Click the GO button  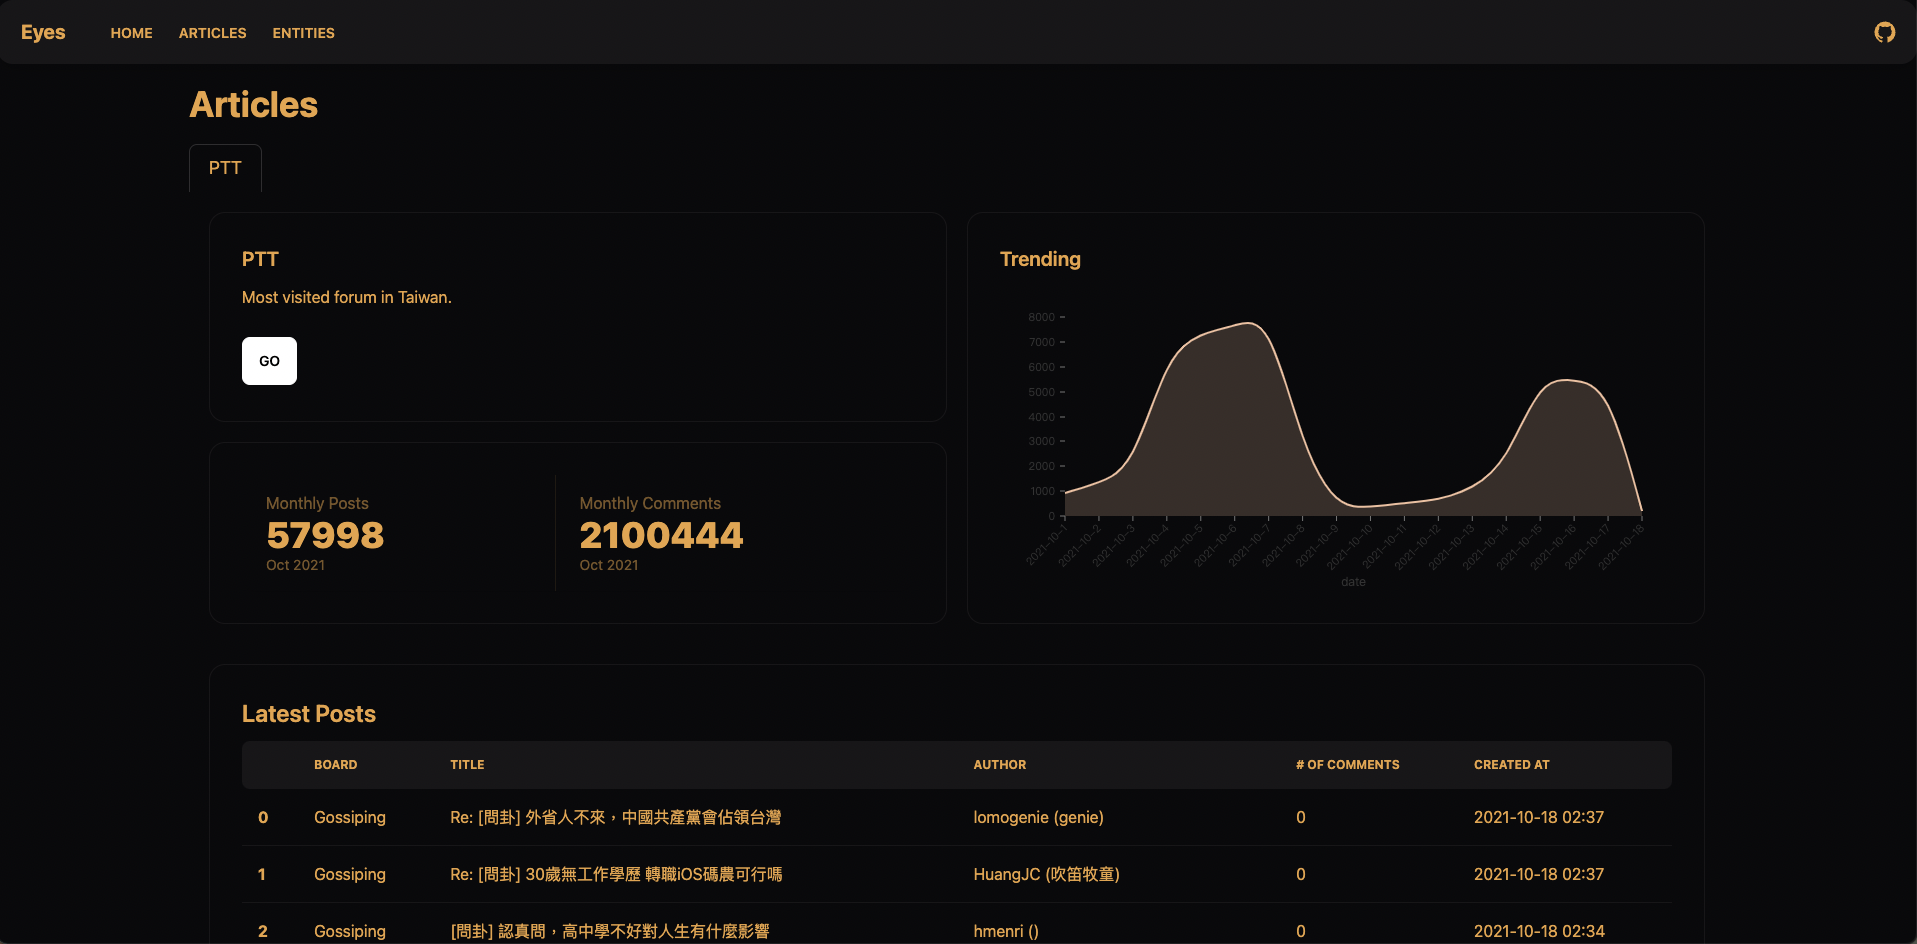pos(269,361)
